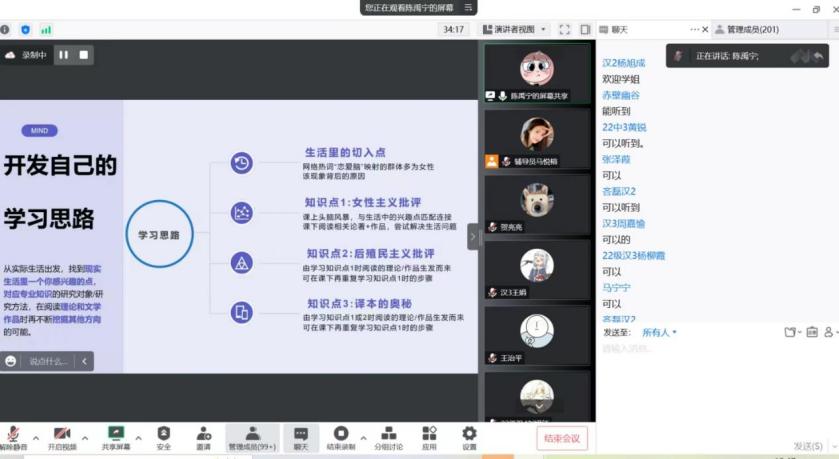Viewport: 839px width, 459px height.
Task: Open chat panel more options (···)
Action: coord(694,30)
